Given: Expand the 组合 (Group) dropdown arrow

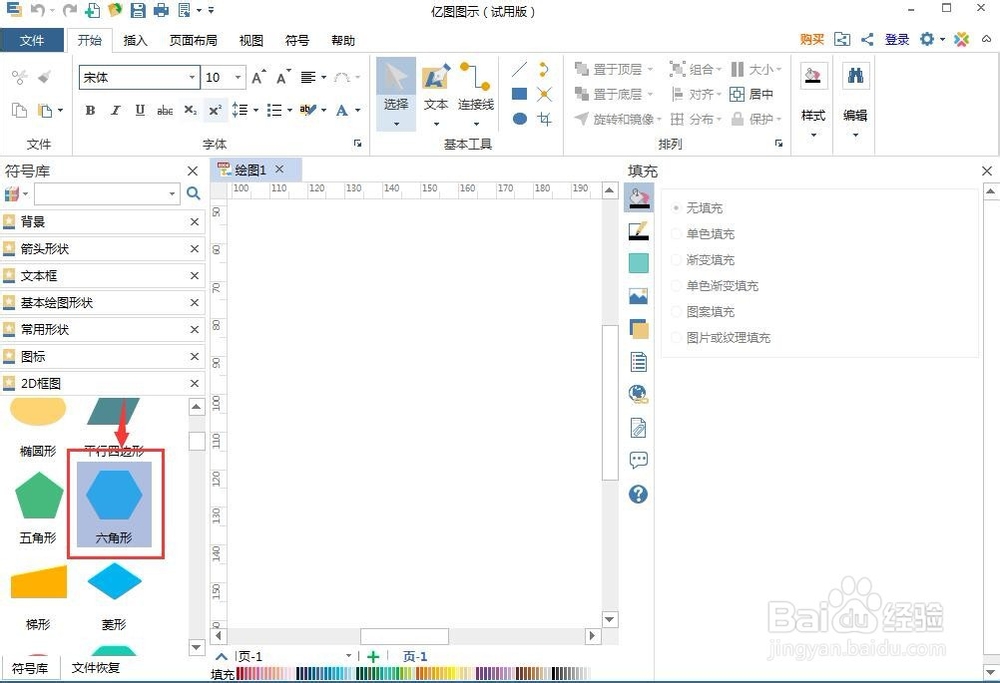Looking at the screenshot, I should pos(720,70).
